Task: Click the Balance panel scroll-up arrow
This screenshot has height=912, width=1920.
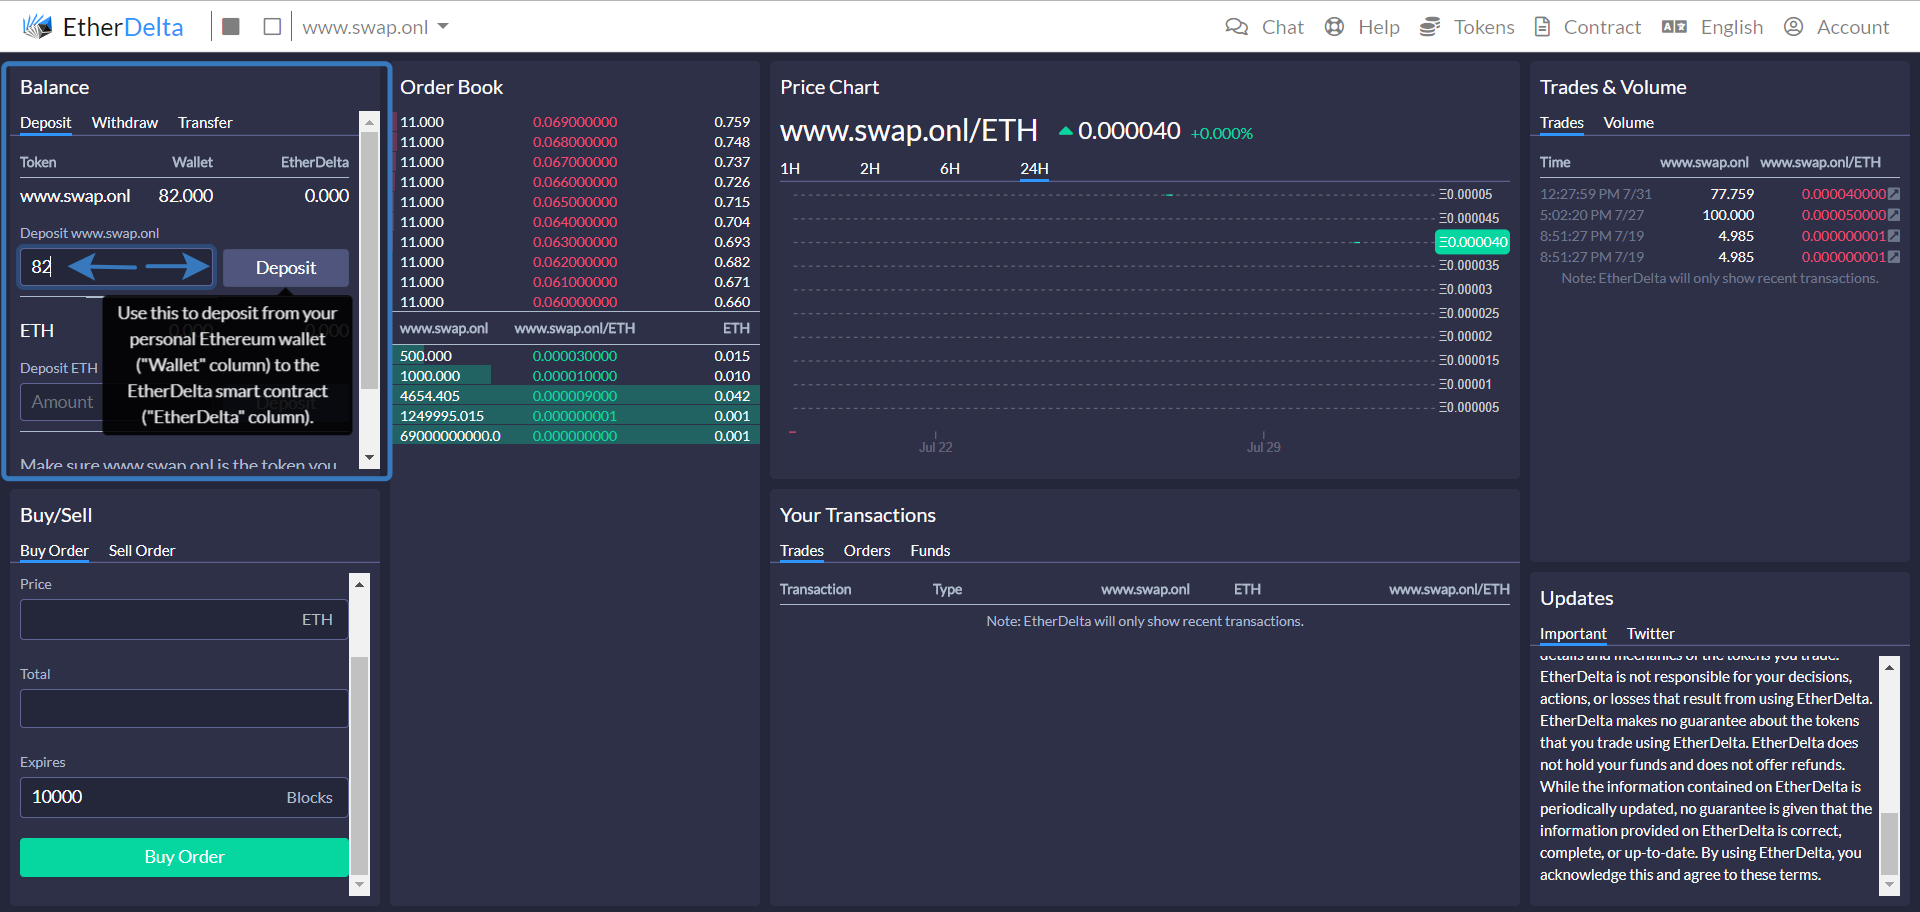Action: coord(369,122)
